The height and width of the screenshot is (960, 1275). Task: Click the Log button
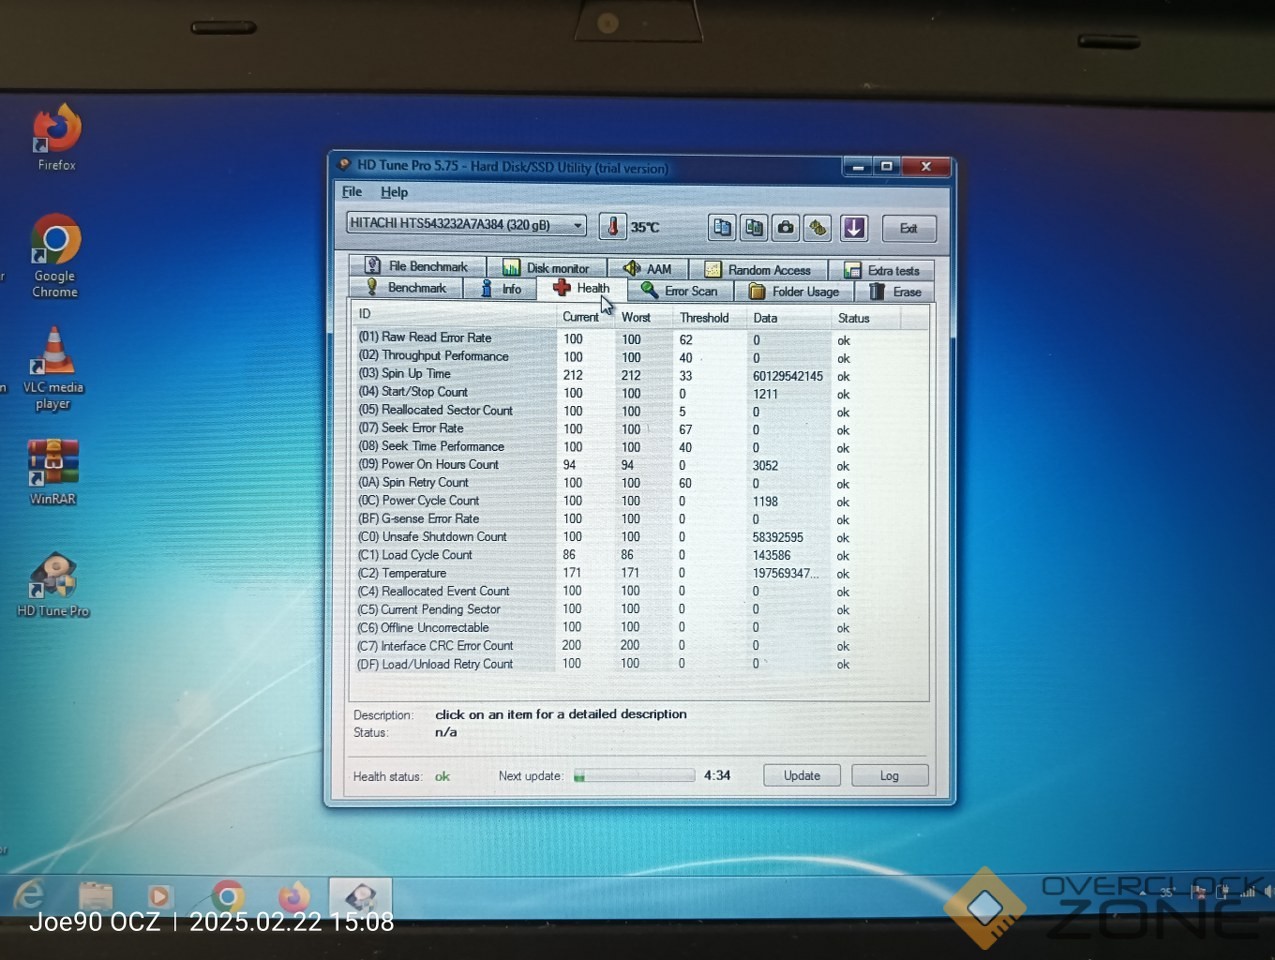coord(889,776)
